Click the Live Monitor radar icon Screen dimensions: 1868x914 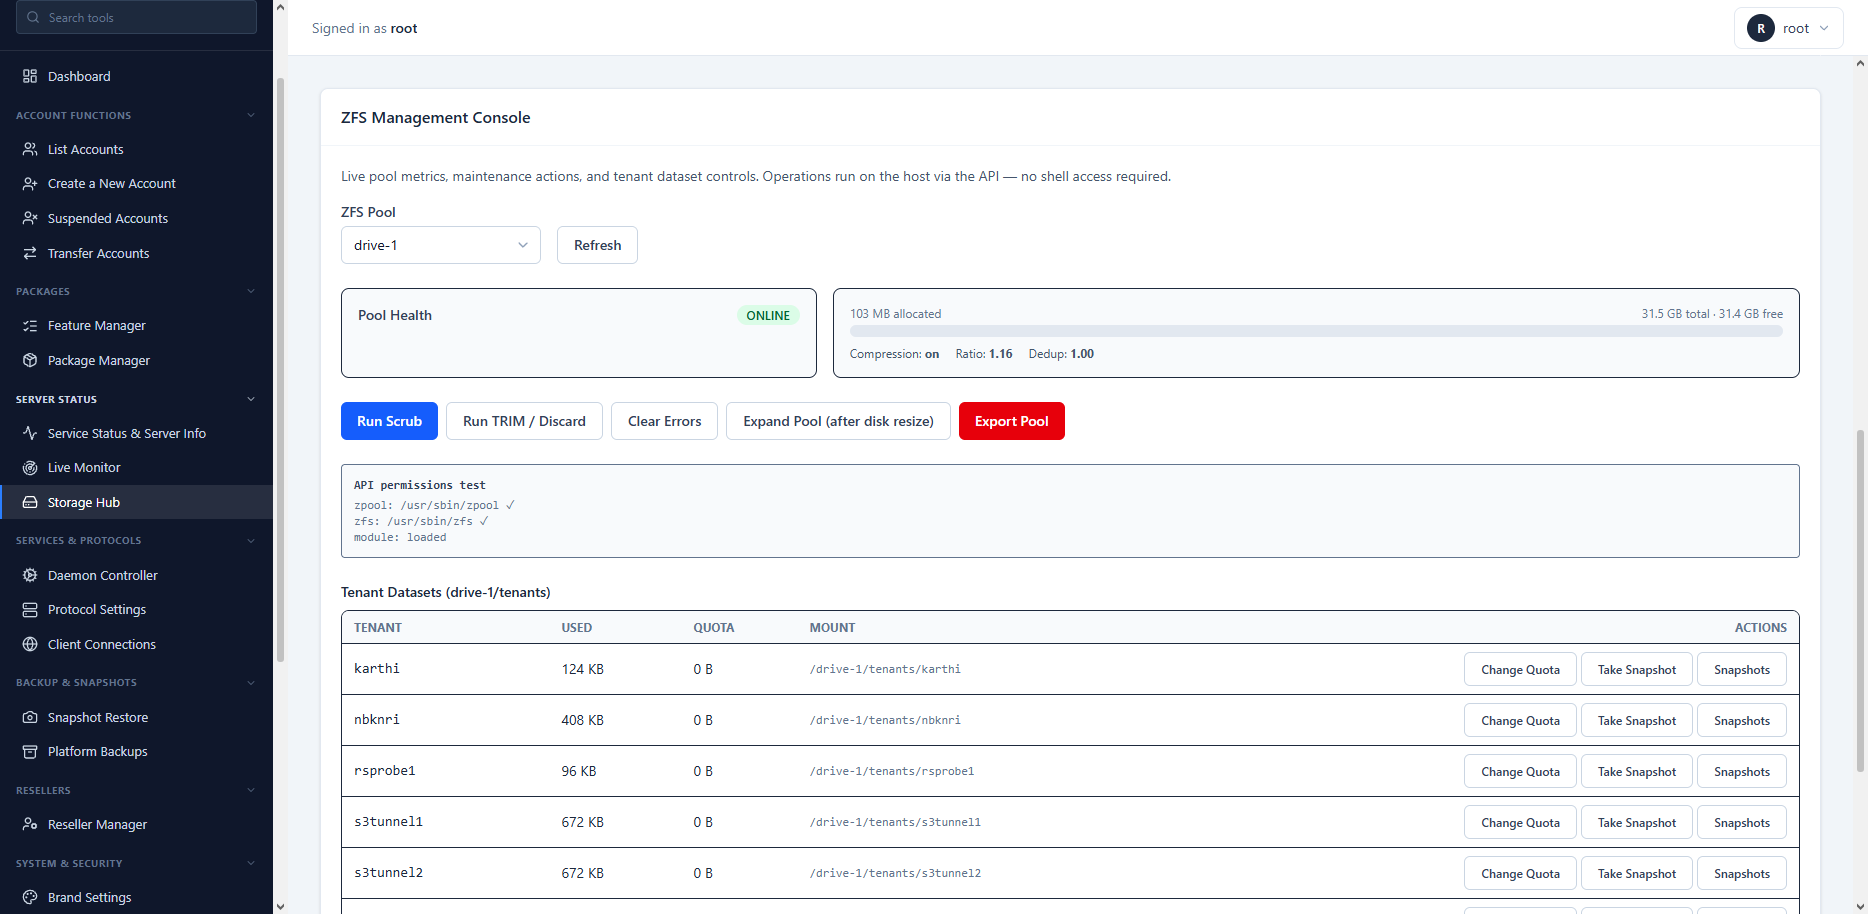(x=30, y=467)
